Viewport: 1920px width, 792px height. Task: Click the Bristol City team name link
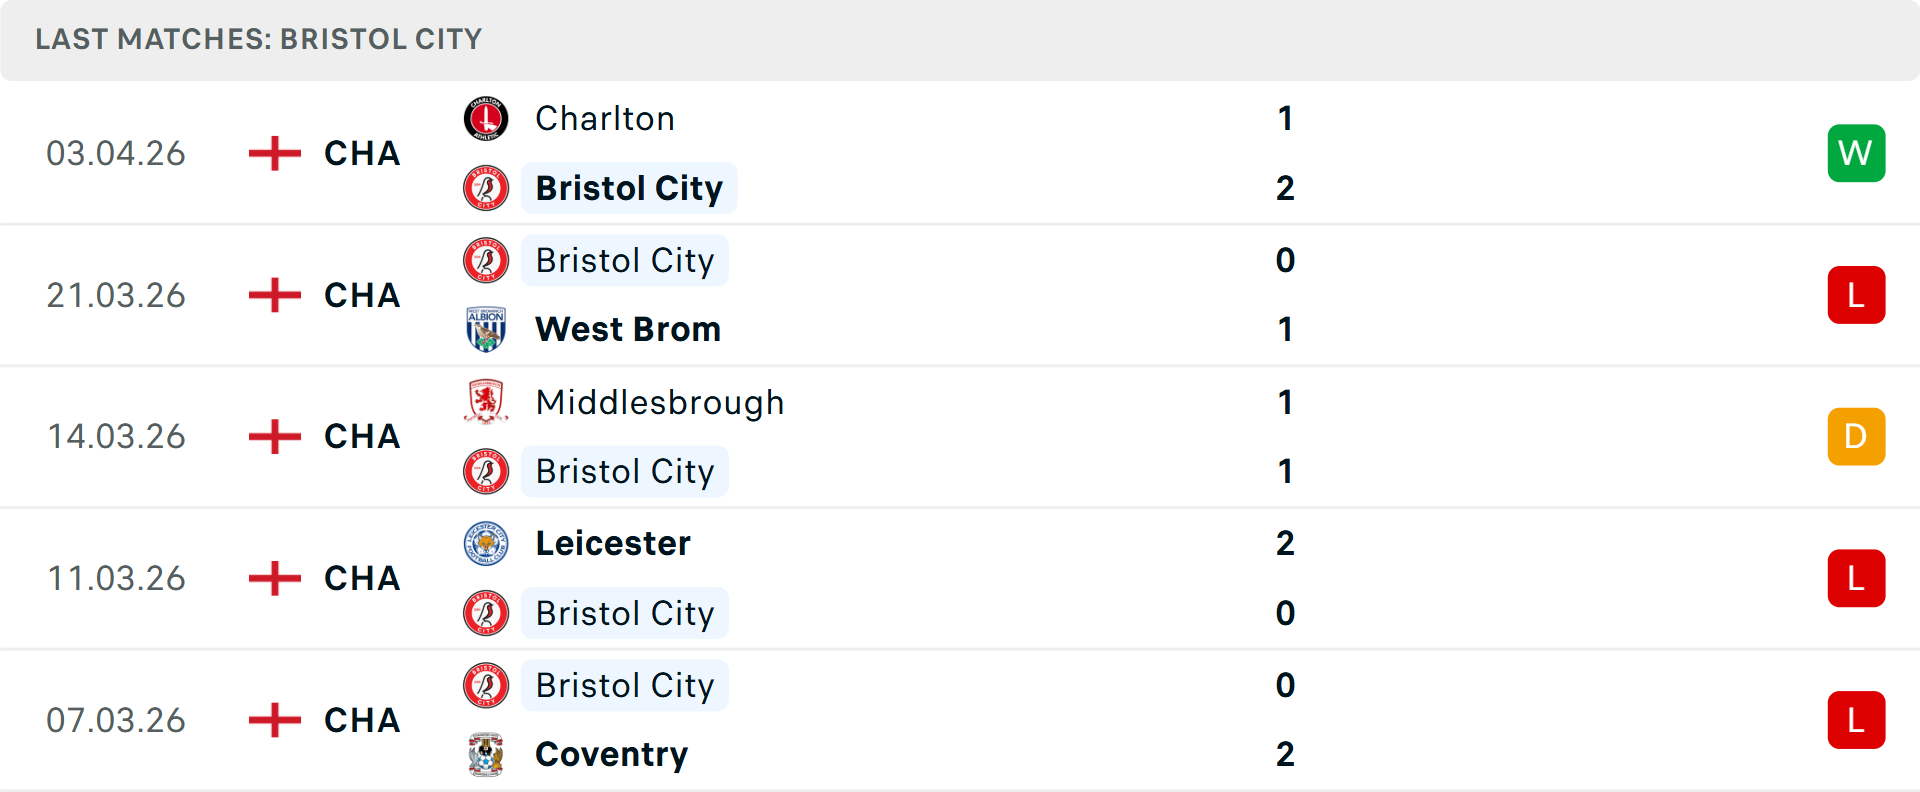tap(628, 188)
